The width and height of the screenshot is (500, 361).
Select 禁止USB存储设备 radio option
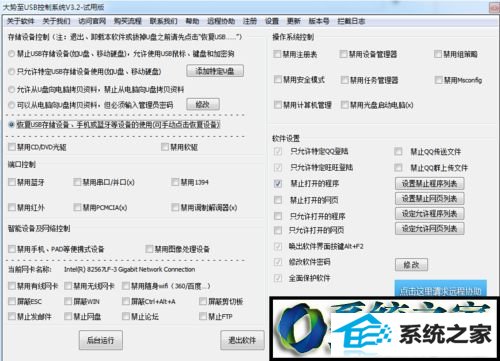(x=12, y=54)
